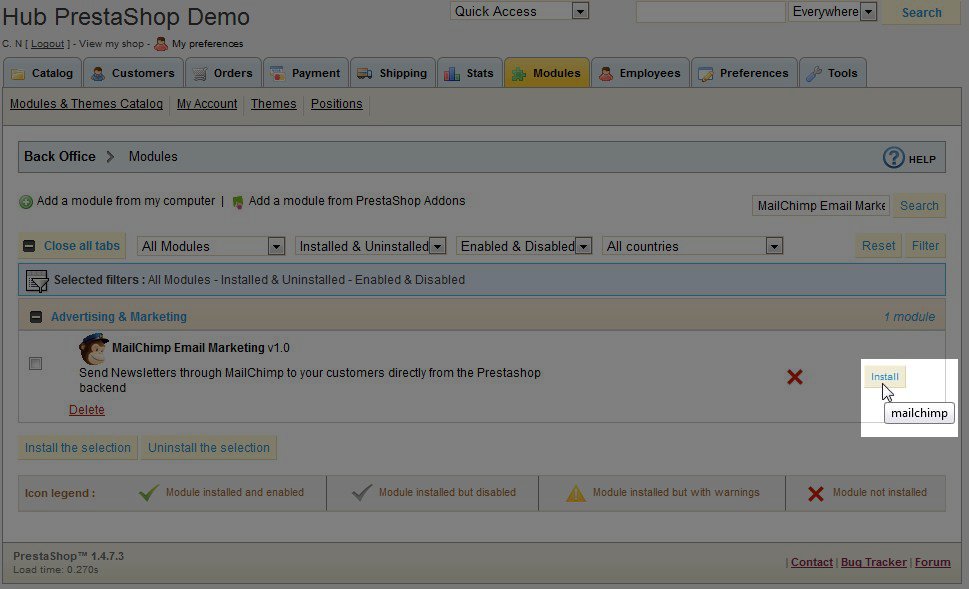Click the Delete link under MailChimp

(87, 410)
